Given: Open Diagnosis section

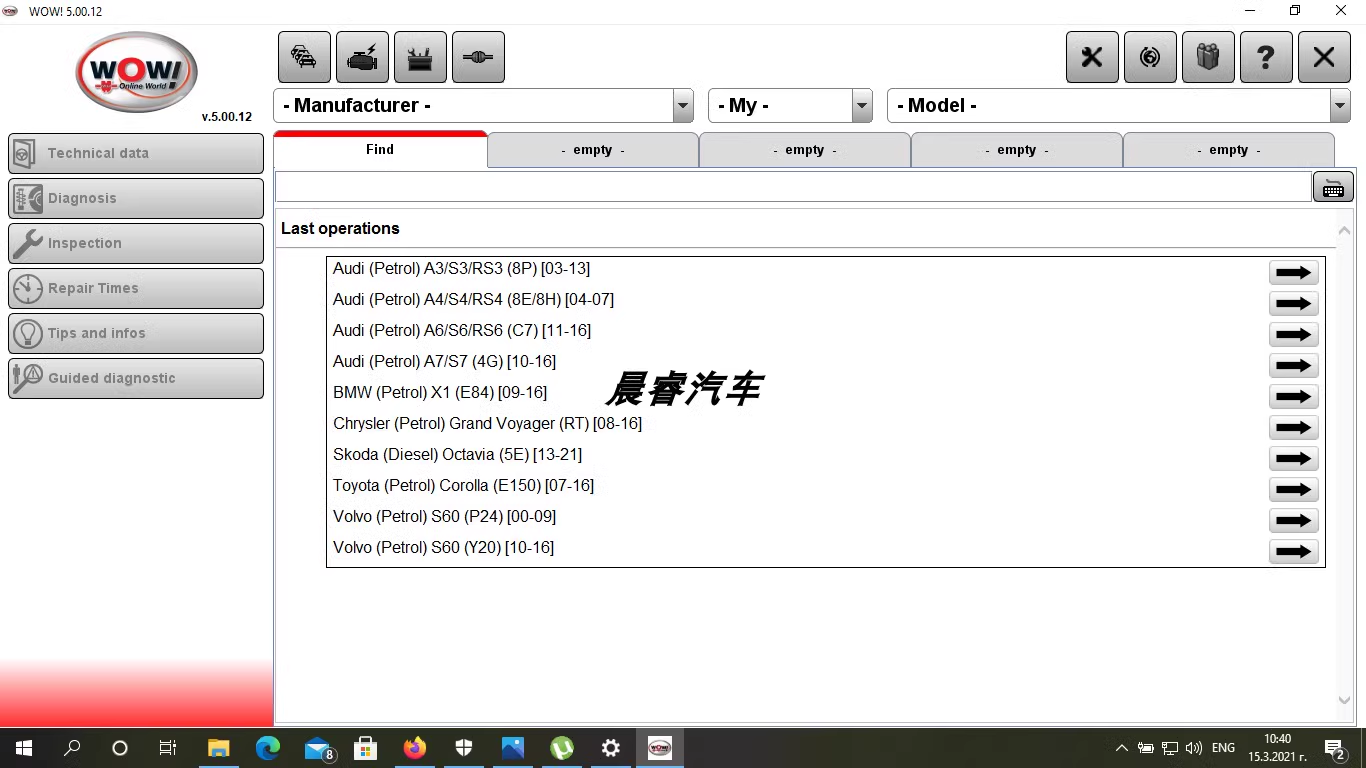Looking at the screenshot, I should (x=136, y=198).
